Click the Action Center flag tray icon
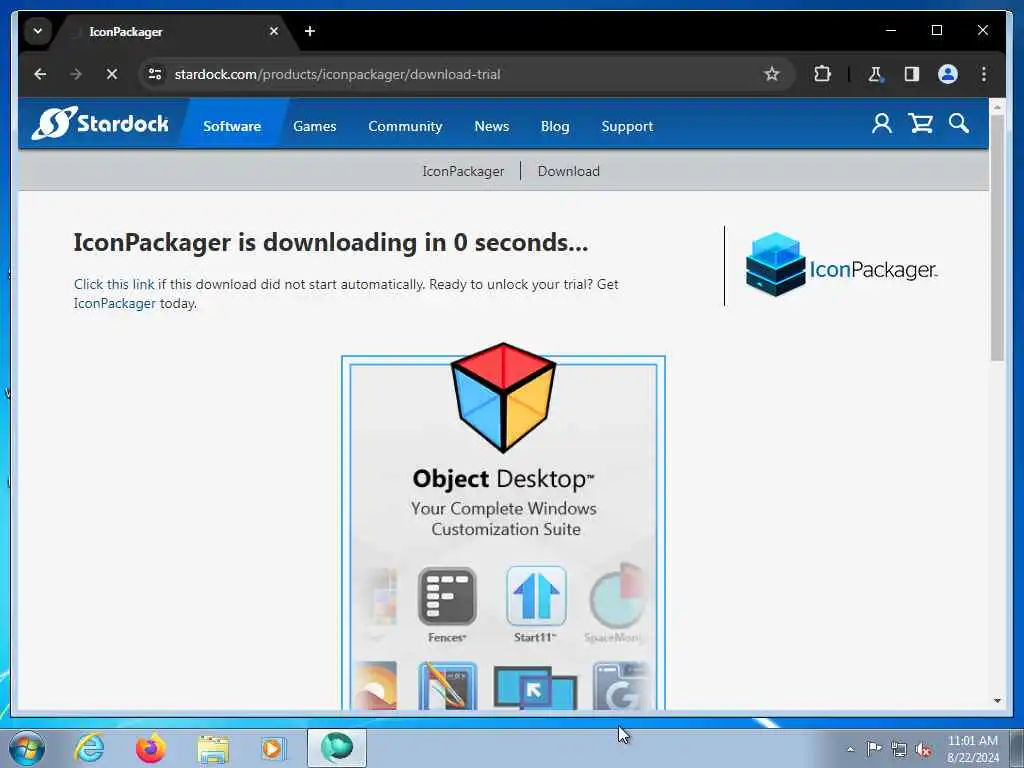The height and width of the screenshot is (768, 1024). coord(874,748)
